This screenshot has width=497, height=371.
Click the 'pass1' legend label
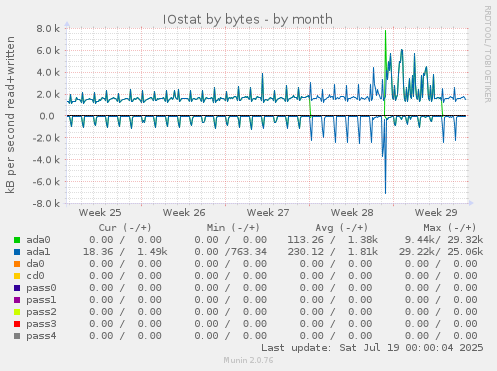(x=41, y=300)
